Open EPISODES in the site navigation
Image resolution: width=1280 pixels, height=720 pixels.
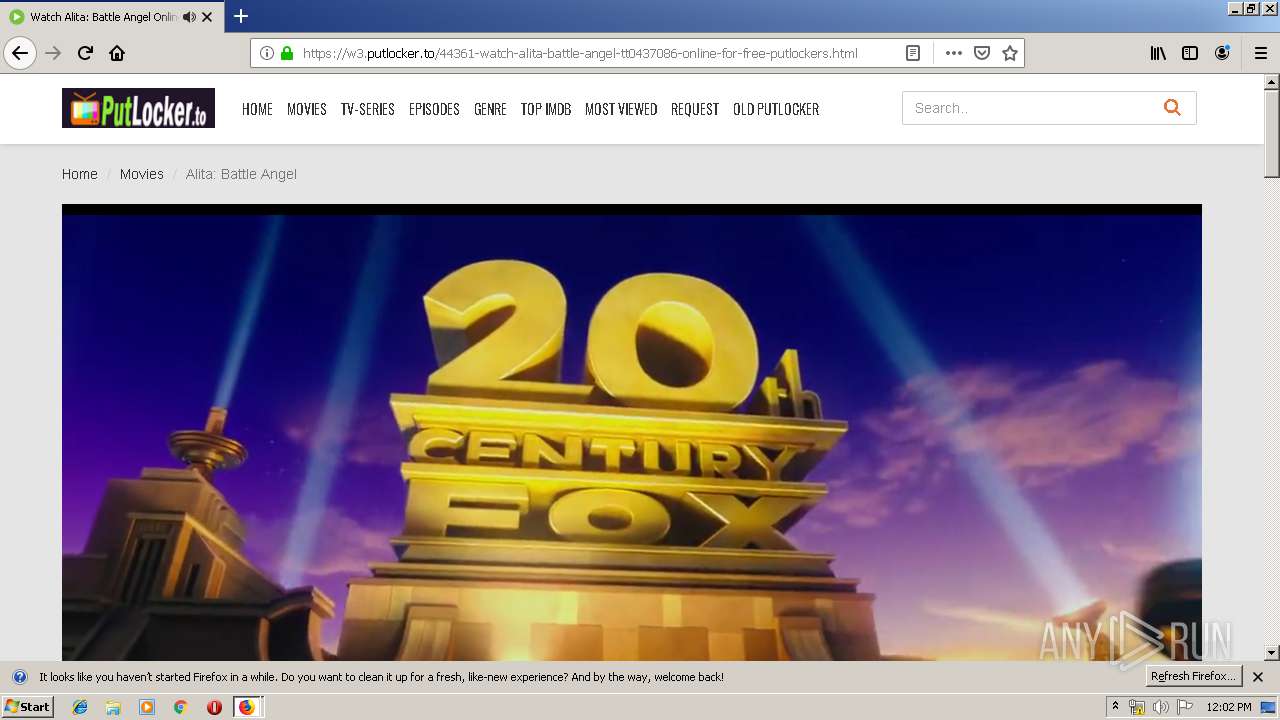coord(434,109)
